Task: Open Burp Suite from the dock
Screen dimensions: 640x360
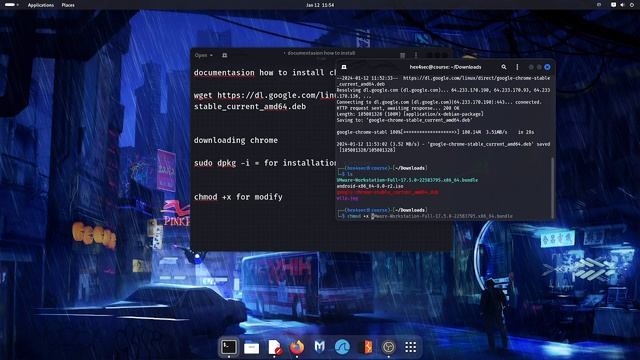Action: click(366, 347)
